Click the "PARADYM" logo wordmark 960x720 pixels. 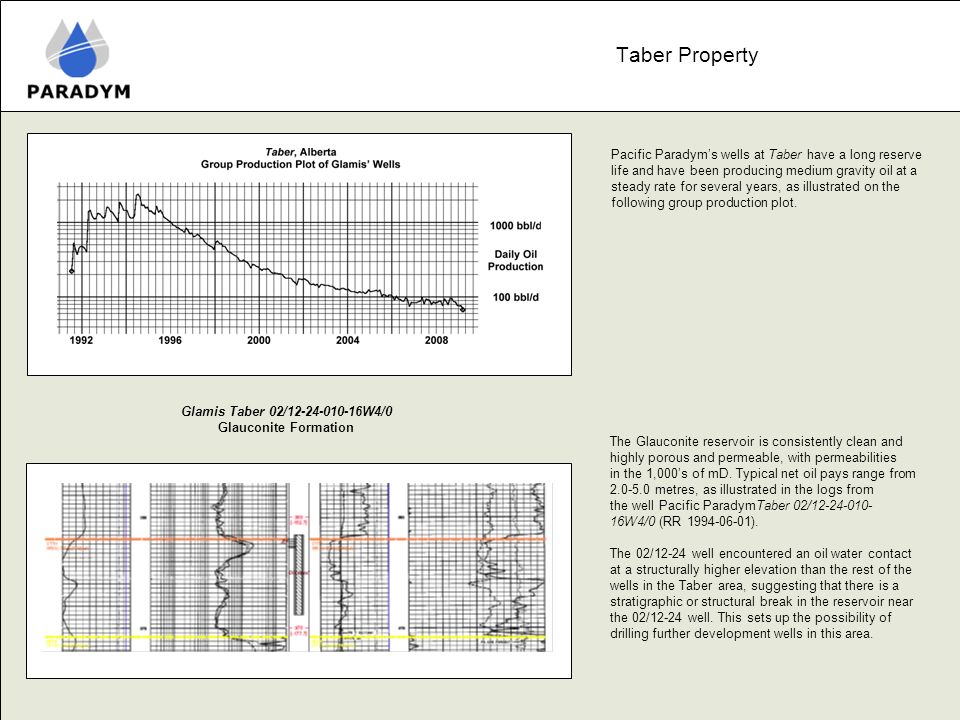[78, 91]
